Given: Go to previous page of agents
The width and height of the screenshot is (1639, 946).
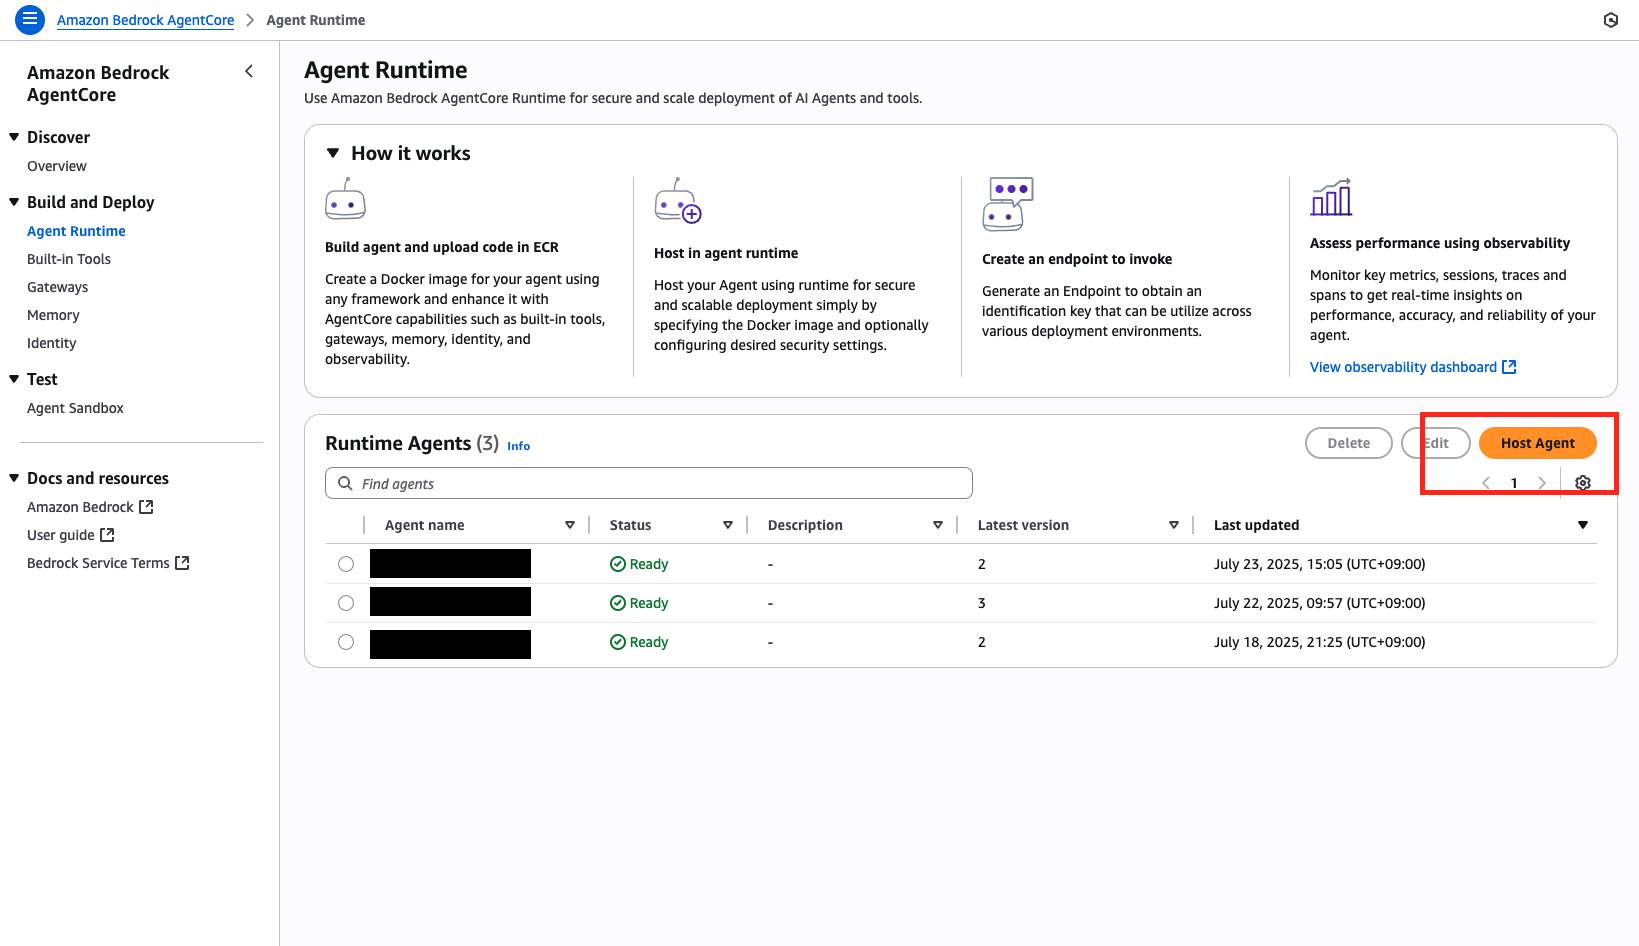Looking at the screenshot, I should (1486, 483).
